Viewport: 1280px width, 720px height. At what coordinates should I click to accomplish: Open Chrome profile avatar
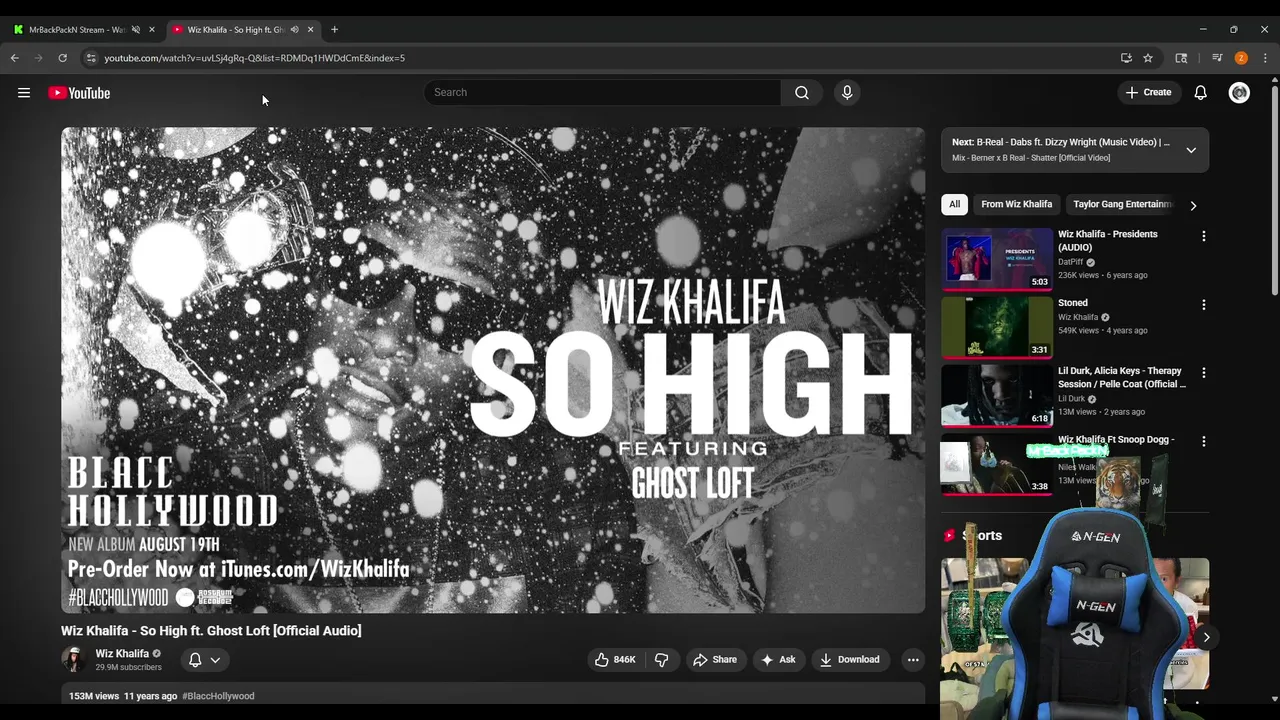[x=1241, y=58]
